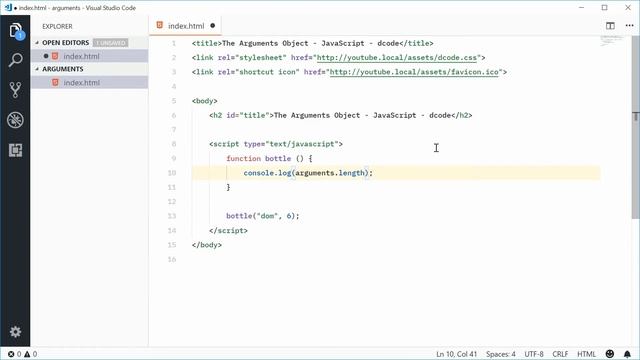Screen dimensions: 640x360
Task: Open the Source Control view icon
Action: point(15,90)
